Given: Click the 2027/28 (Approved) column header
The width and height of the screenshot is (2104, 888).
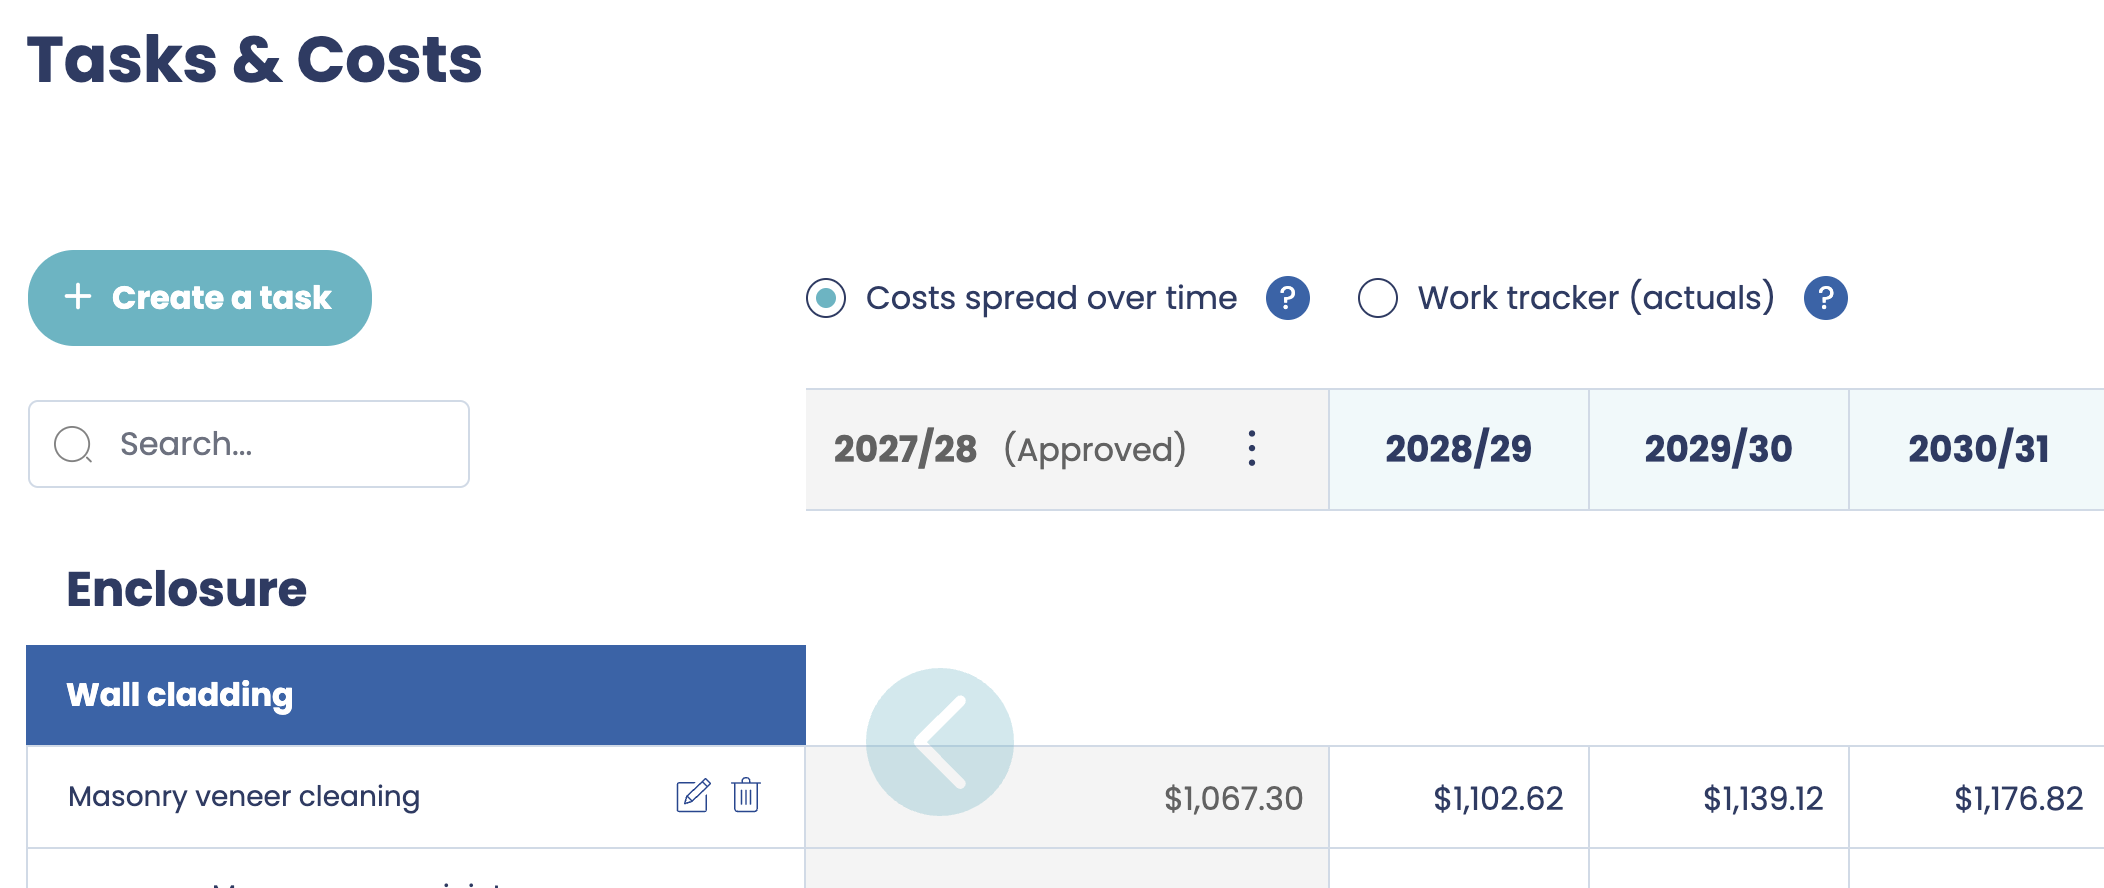Looking at the screenshot, I should click(1010, 449).
